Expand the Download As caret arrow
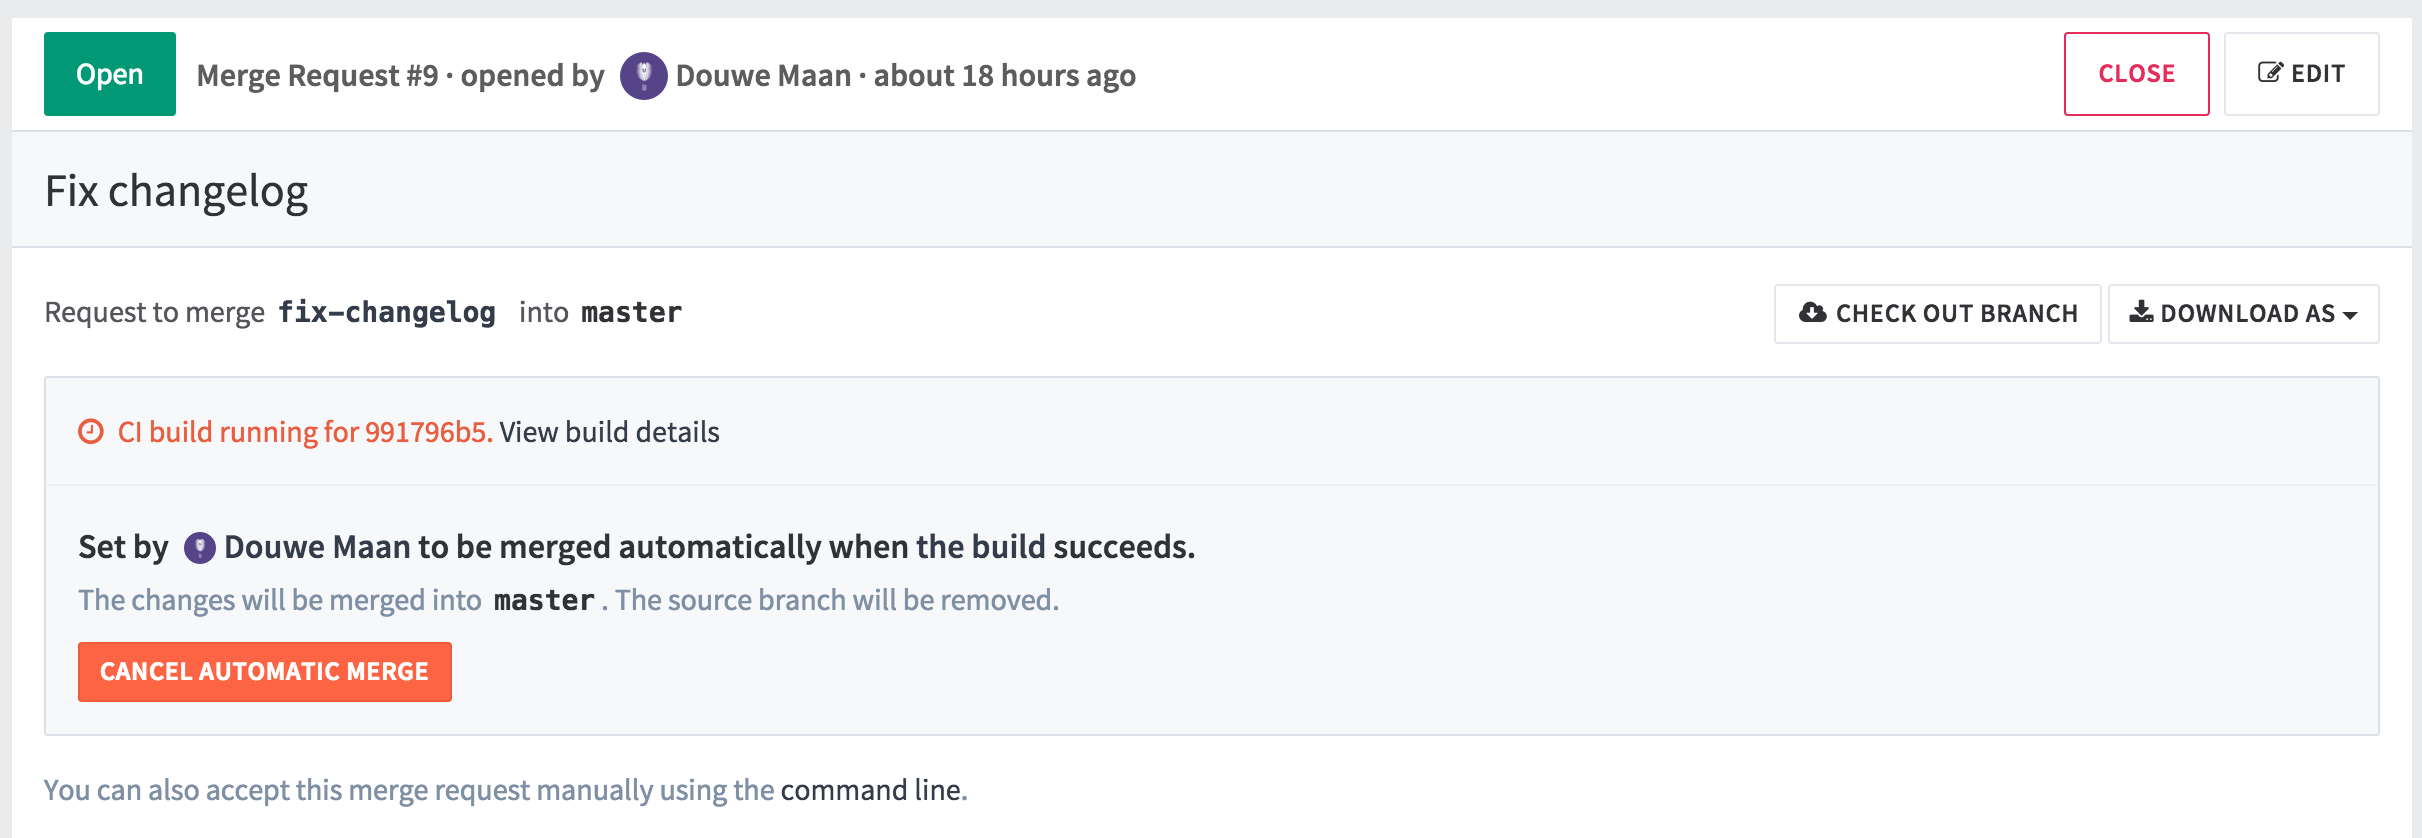The image size is (2422, 838). [2350, 315]
